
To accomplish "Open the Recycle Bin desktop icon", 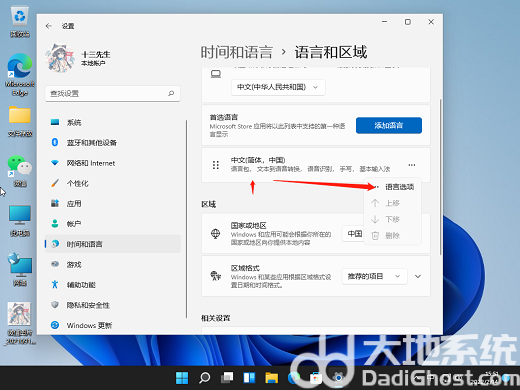I will point(20,22).
